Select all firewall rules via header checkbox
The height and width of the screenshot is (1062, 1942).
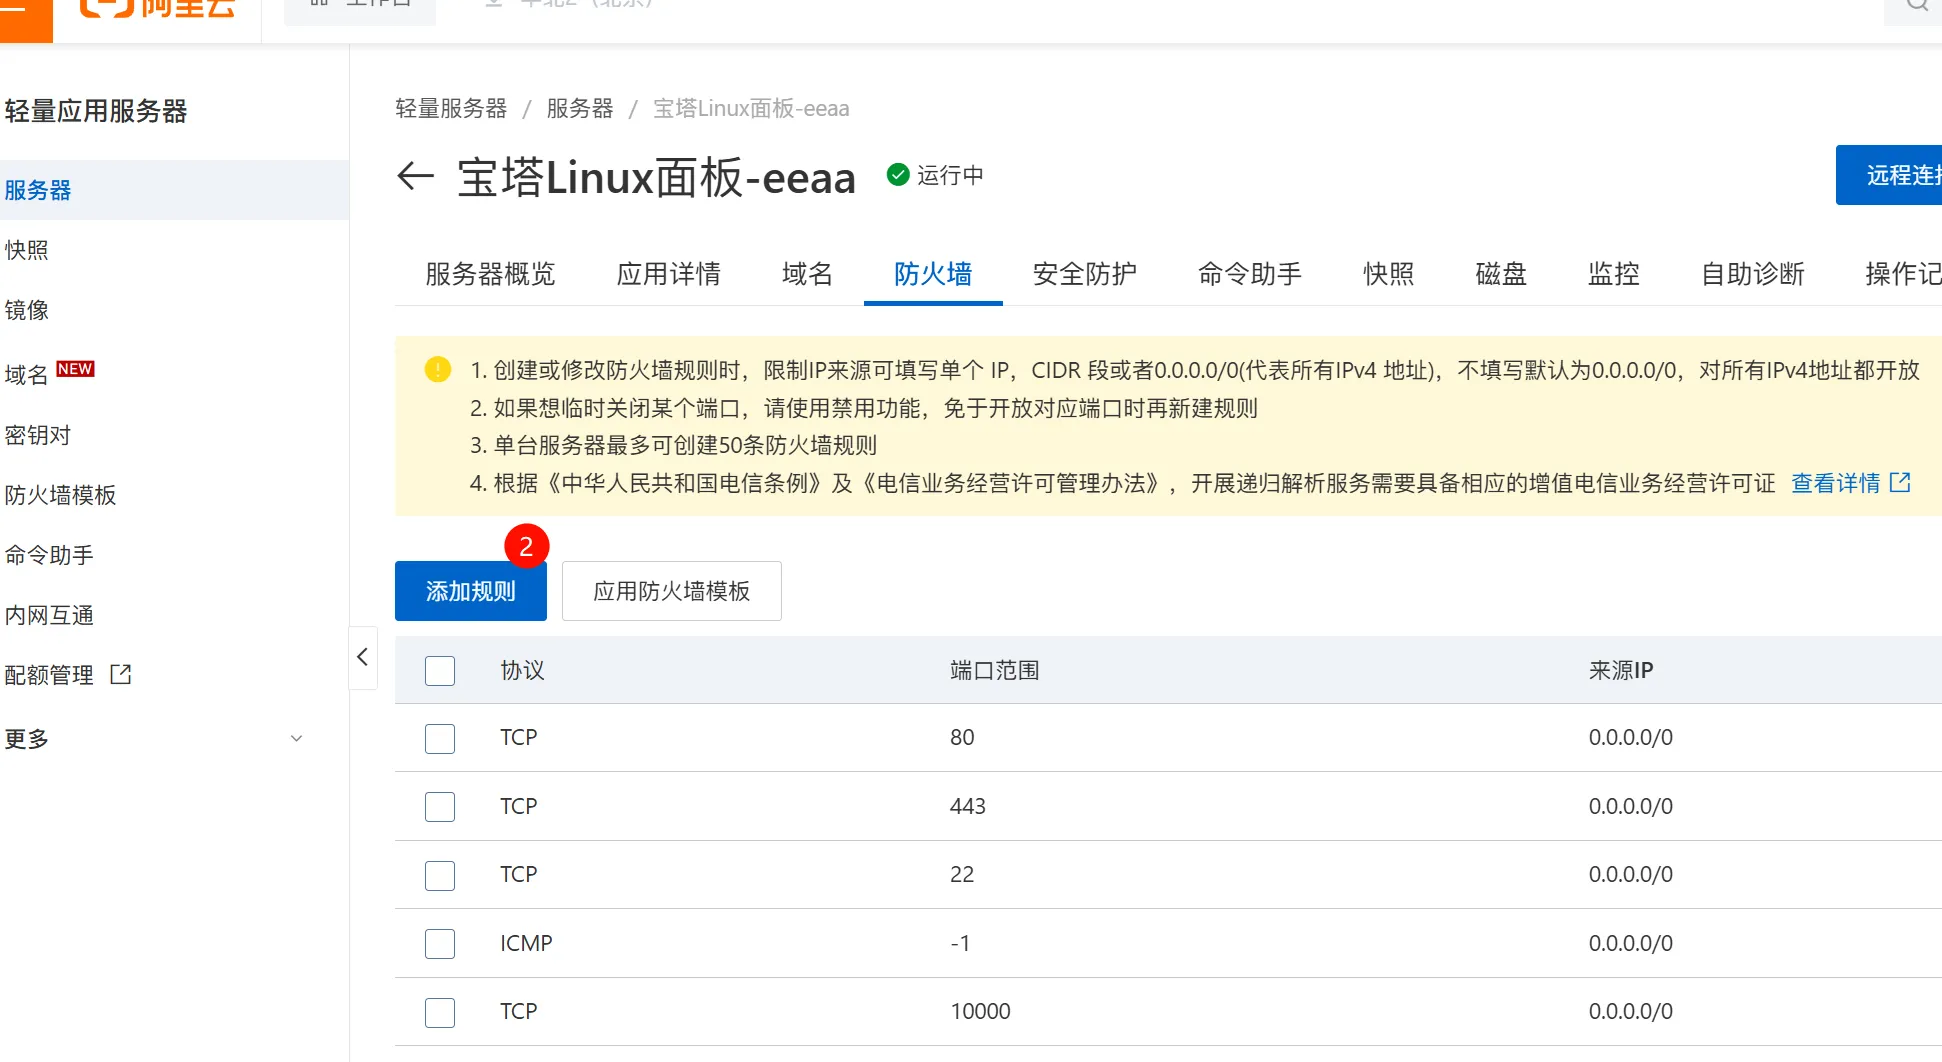pos(440,670)
